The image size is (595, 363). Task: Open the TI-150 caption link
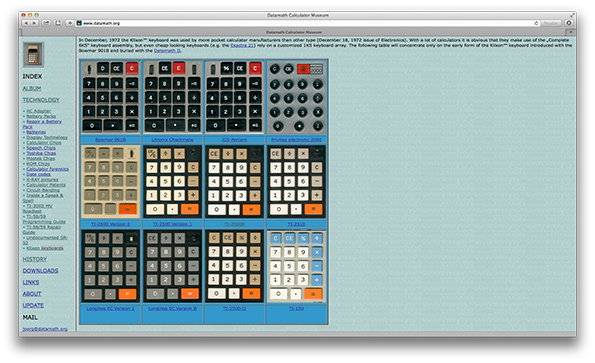coord(296,308)
